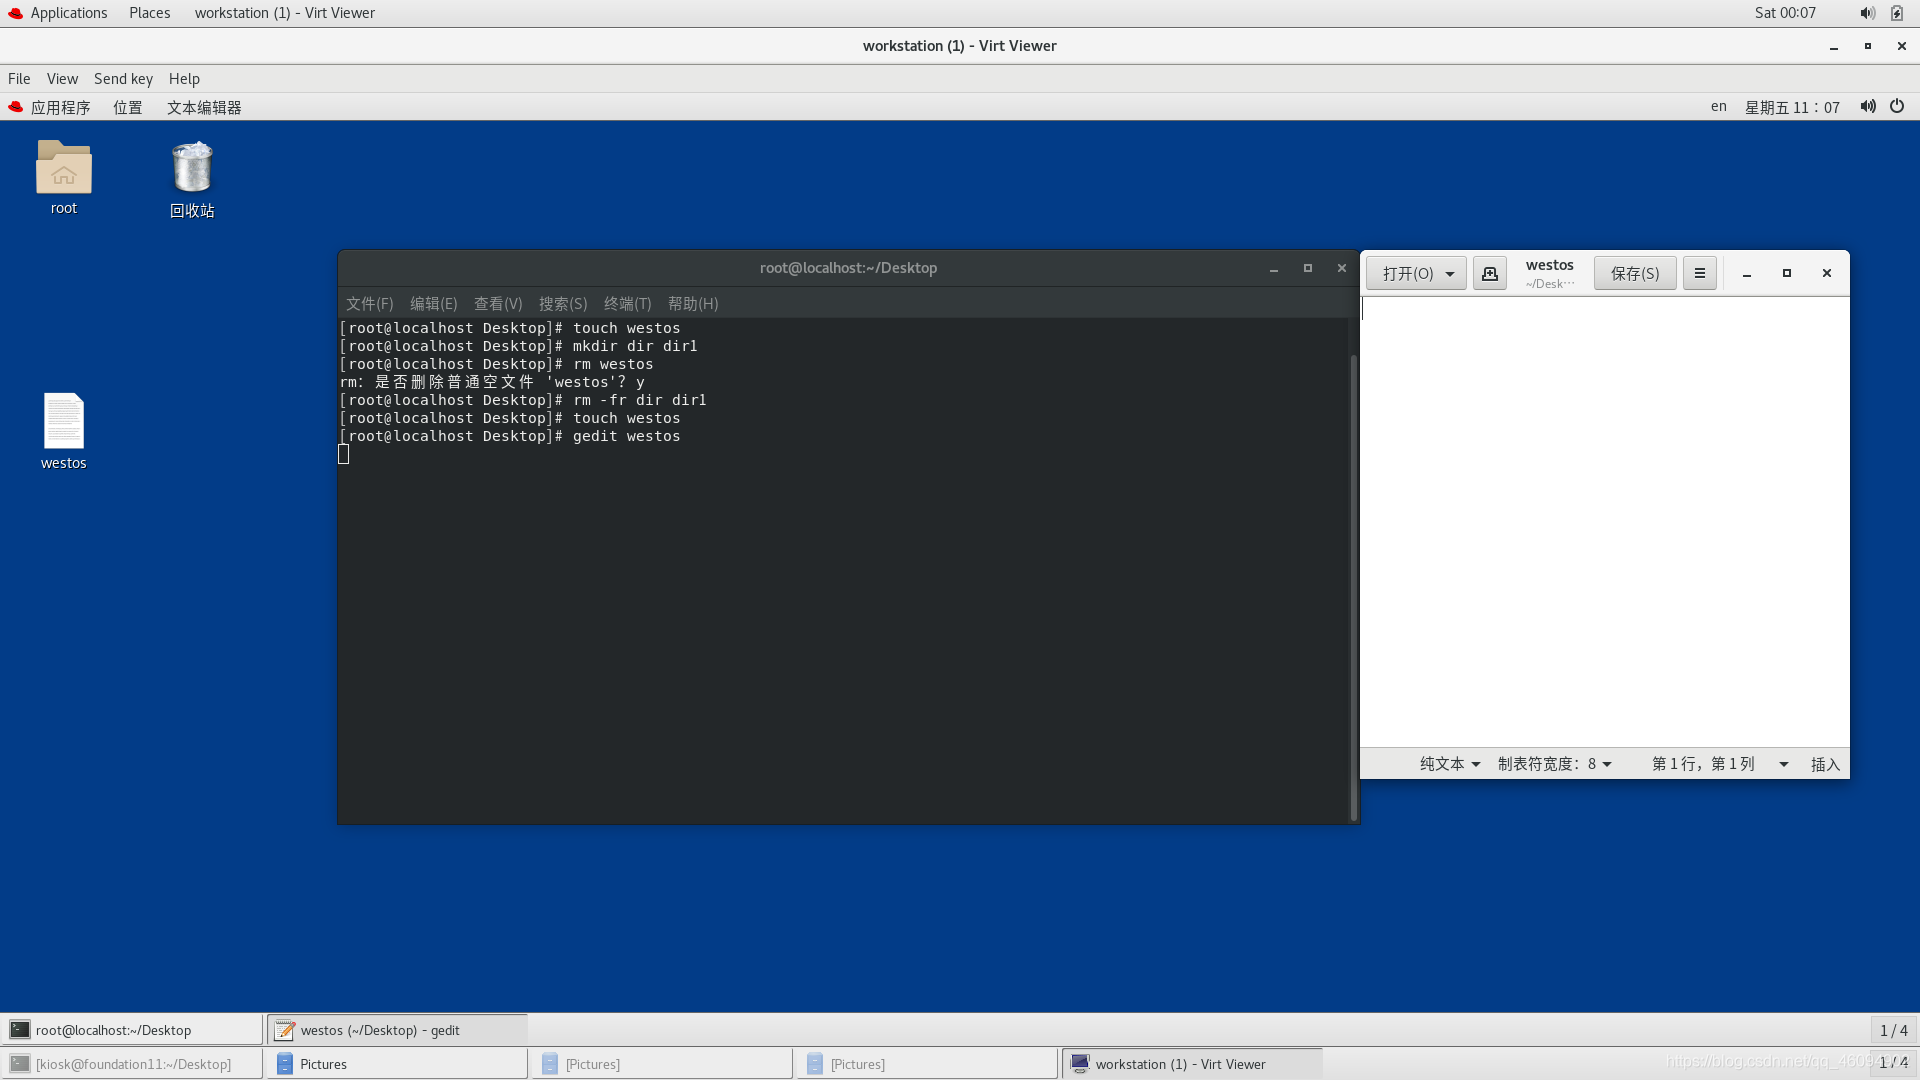The width and height of the screenshot is (1920, 1080).
Task: Click host volume speaker icon
Action: click(1867, 13)
